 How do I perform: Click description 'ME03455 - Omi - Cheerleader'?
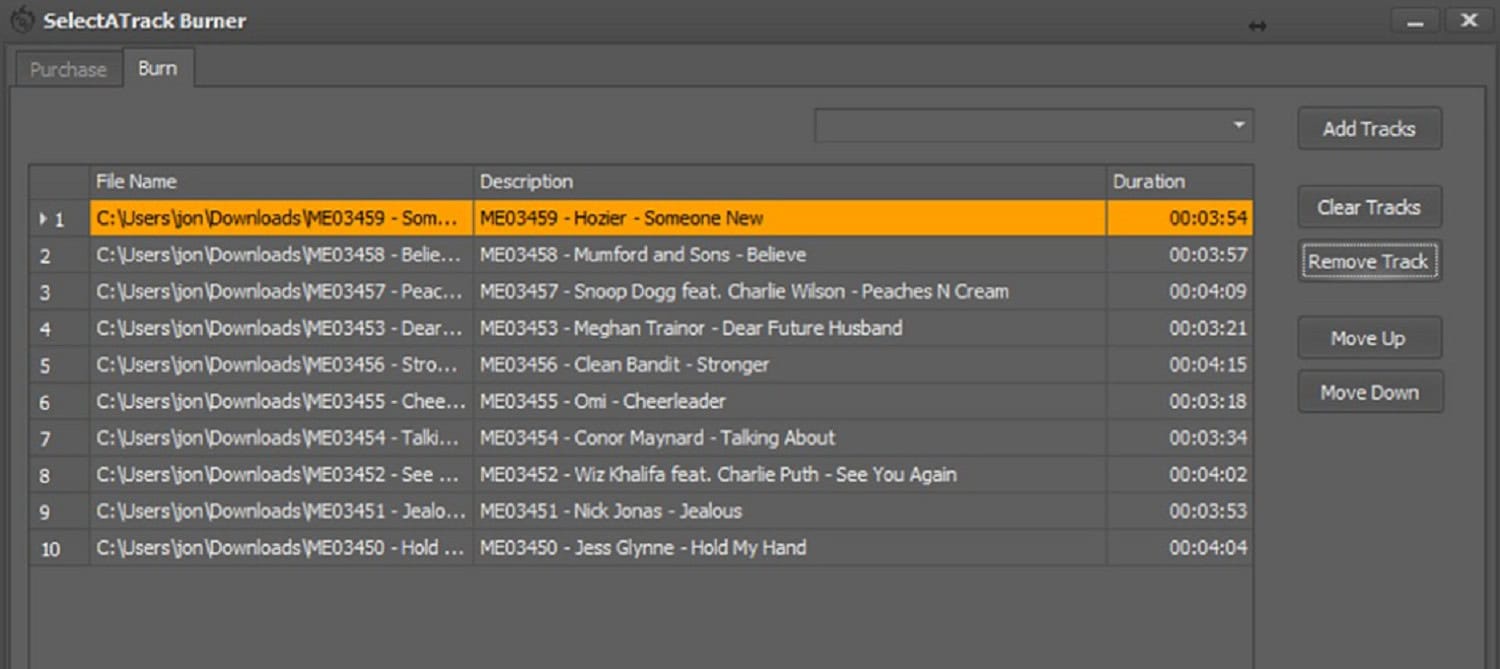603,401
